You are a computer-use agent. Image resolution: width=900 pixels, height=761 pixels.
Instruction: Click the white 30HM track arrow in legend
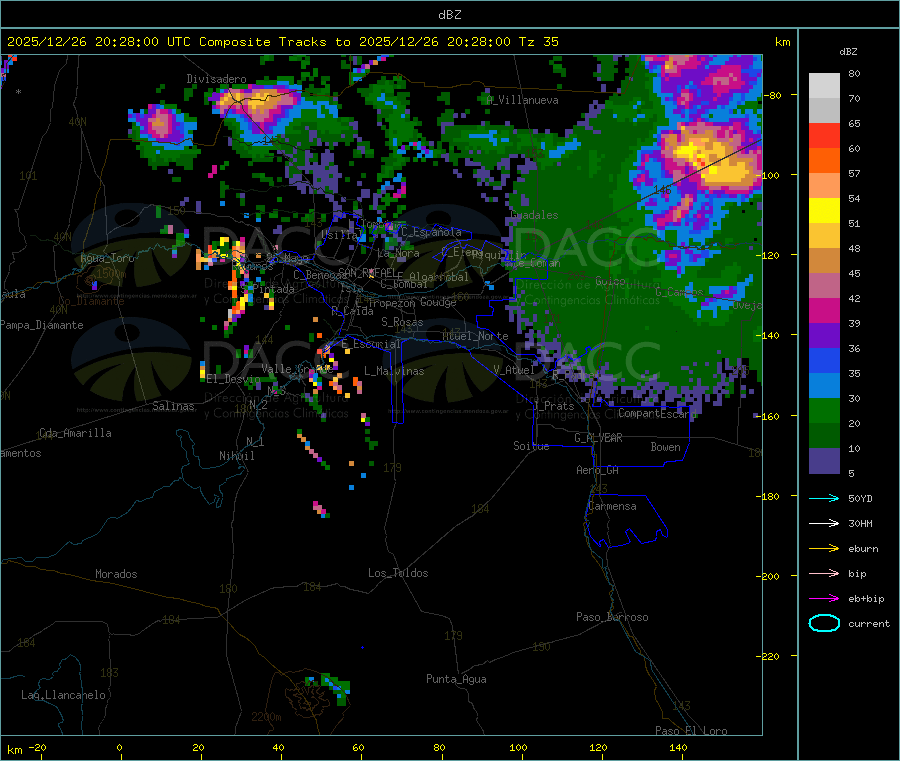pos(824,523)
